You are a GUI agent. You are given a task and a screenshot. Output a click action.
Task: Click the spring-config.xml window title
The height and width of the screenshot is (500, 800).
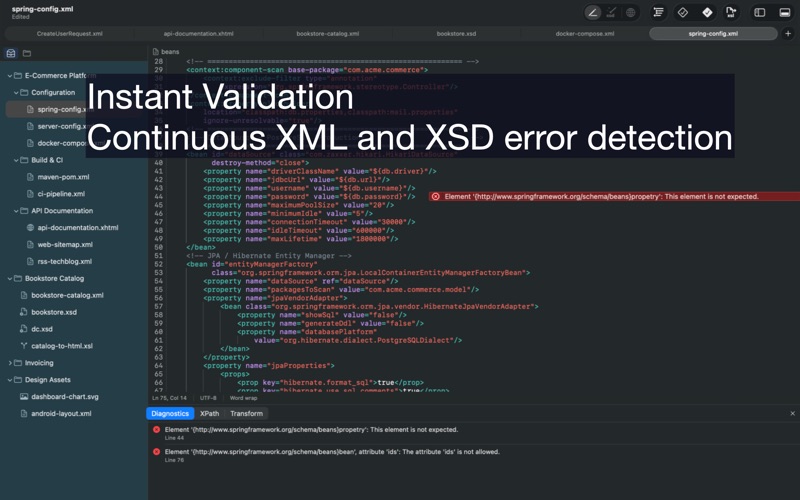pos(42,9)
